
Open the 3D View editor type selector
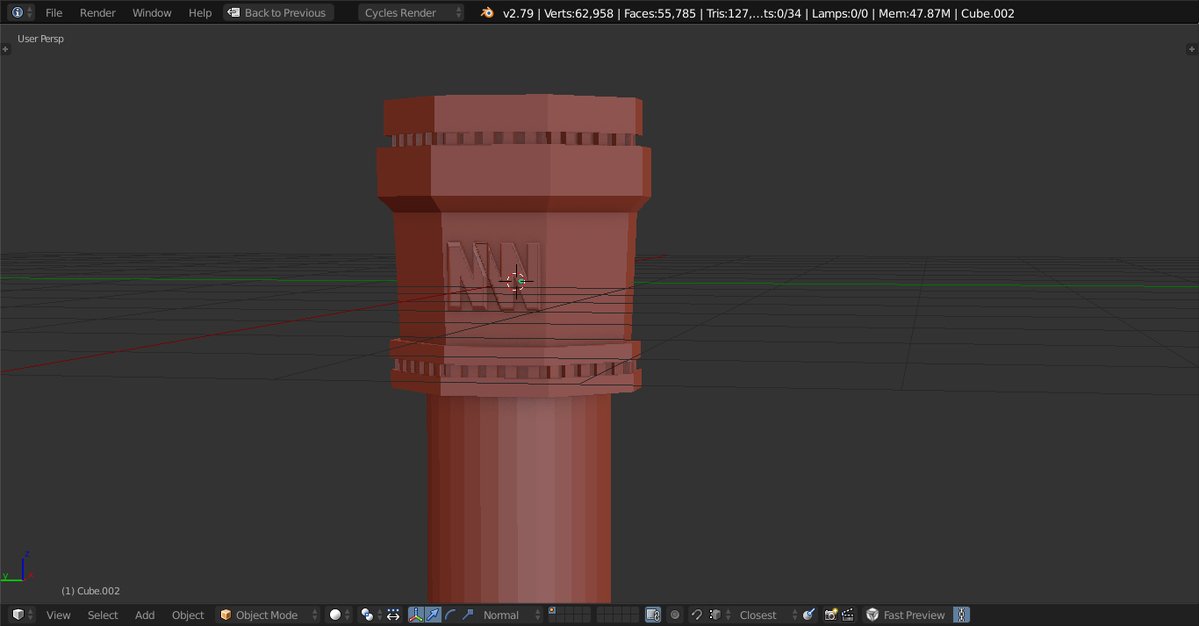(x=21, y=615)
